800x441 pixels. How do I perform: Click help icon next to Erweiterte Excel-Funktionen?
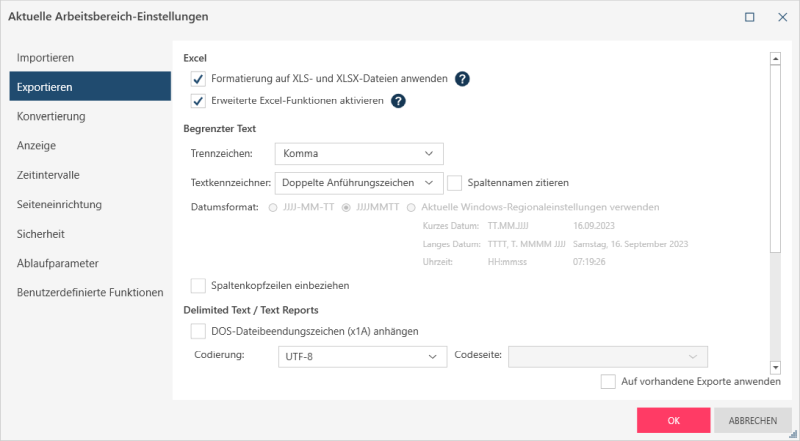pos(398,101)
